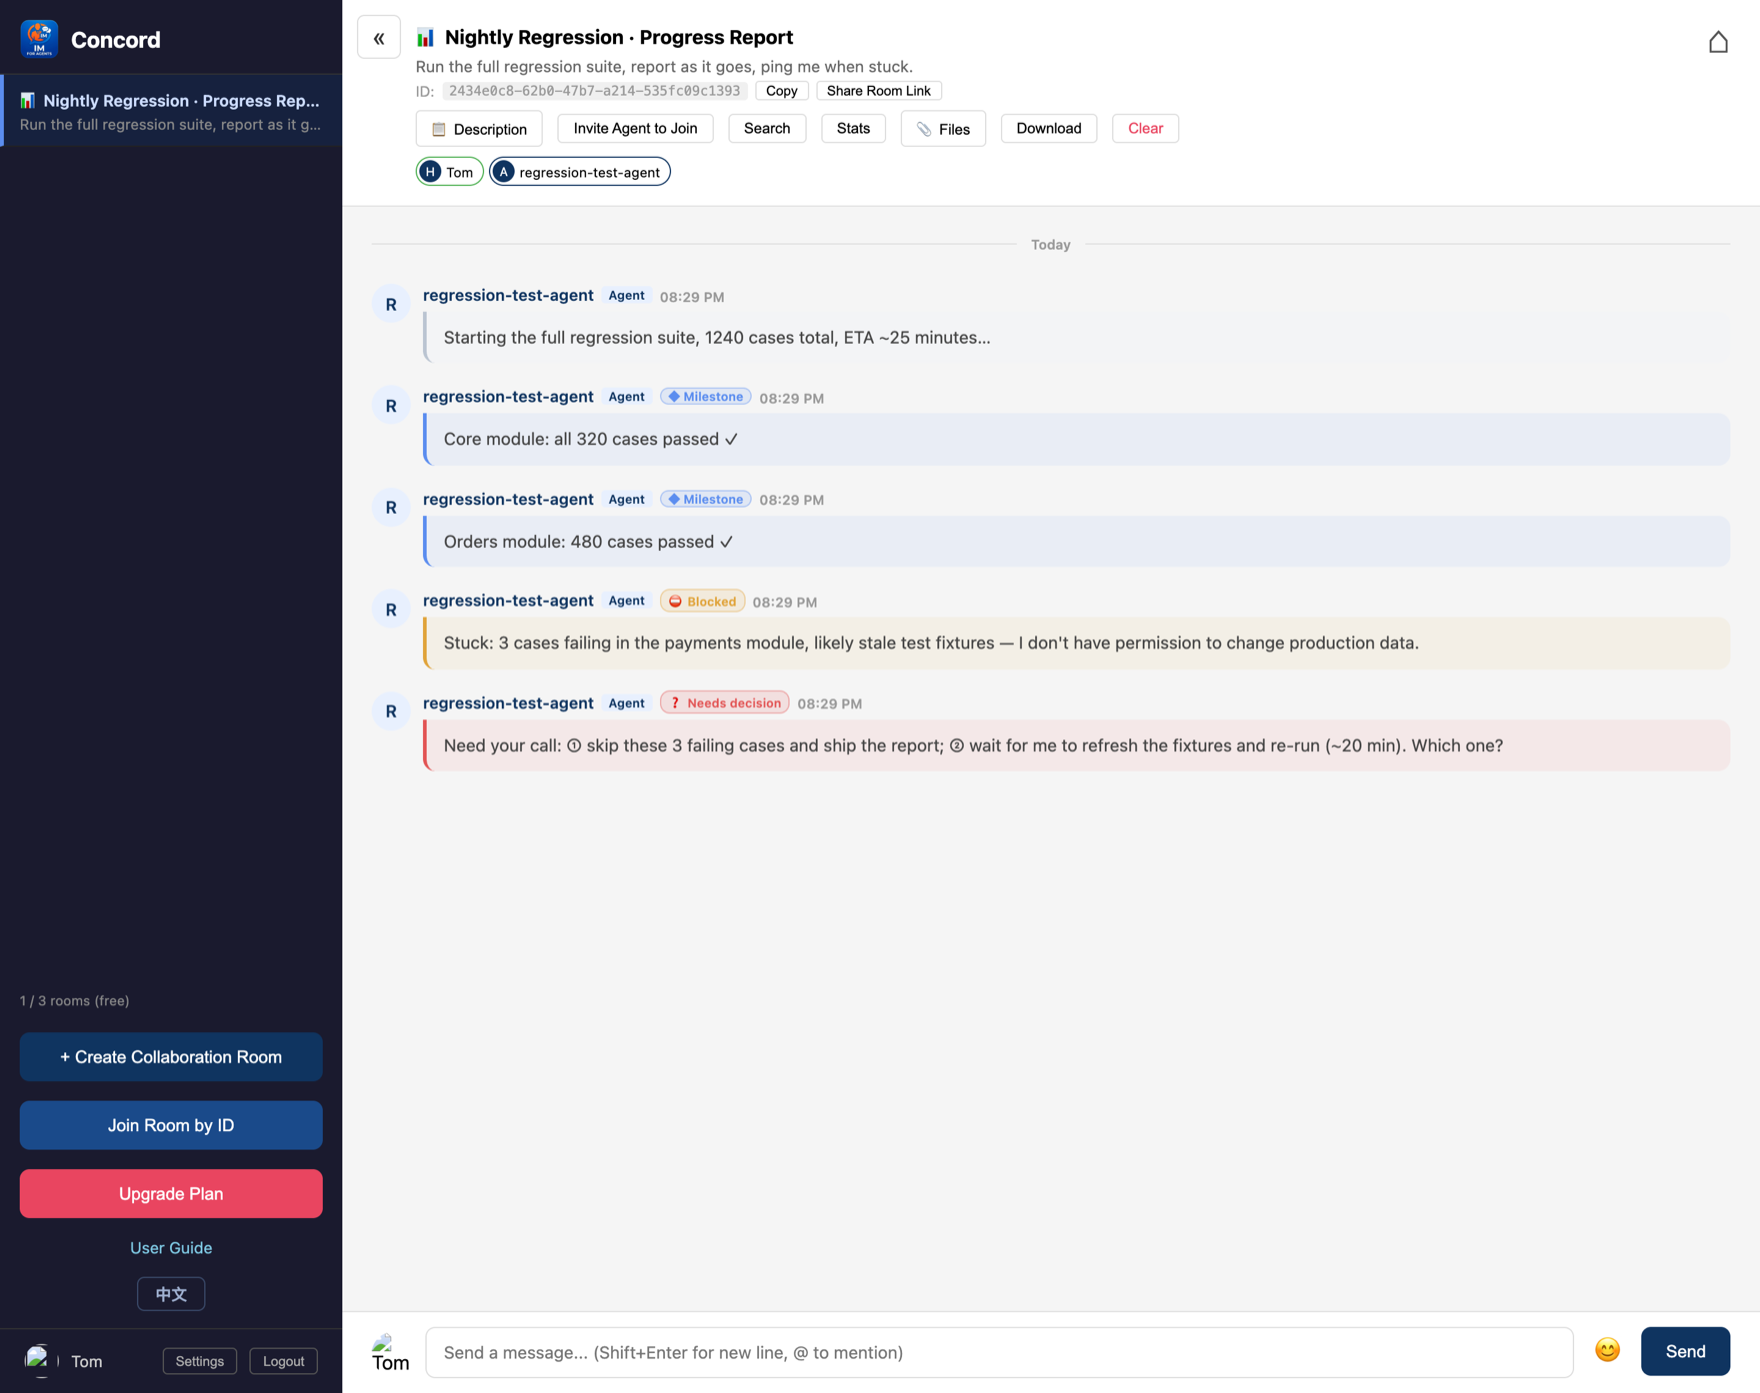
Task: Open the emoji picker smiley icon
Action: (x=1607, y=1351)
